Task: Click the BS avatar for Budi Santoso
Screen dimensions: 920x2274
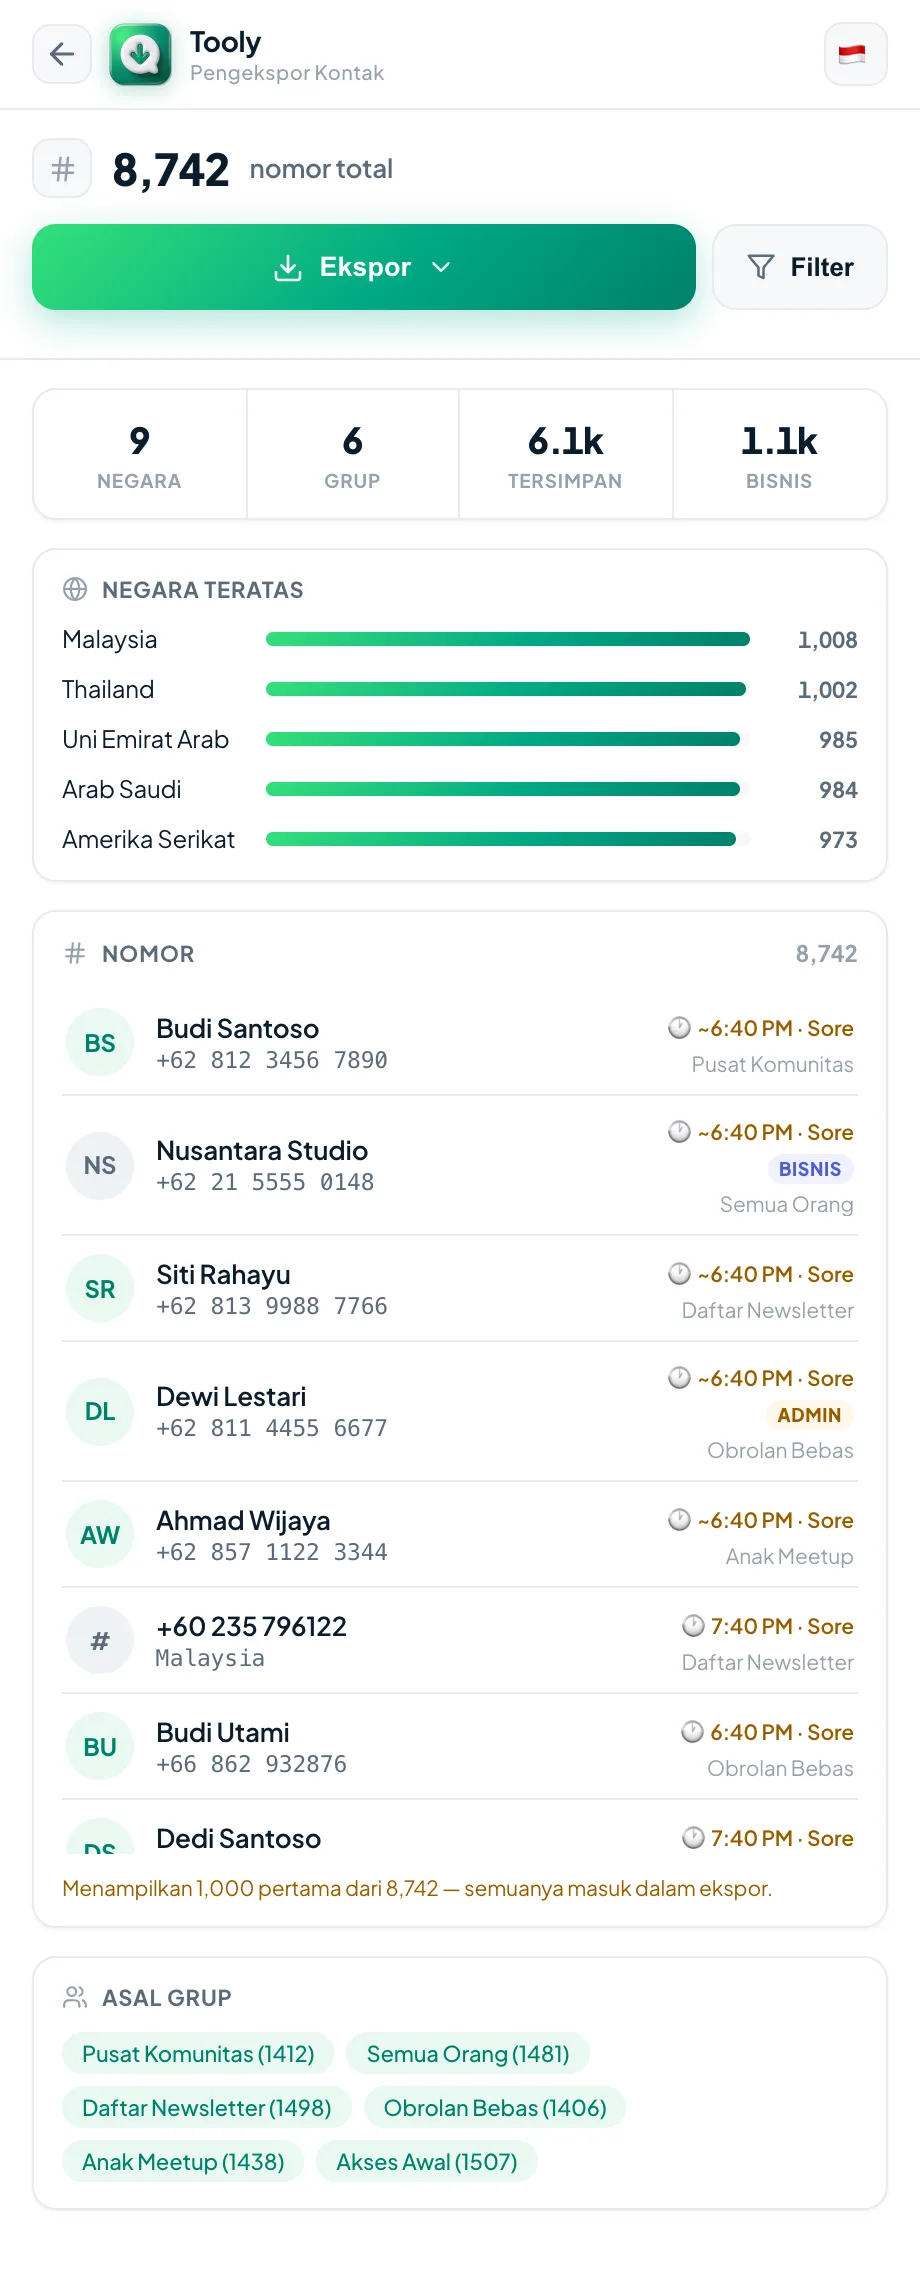Action: (x=100, y=1043)
